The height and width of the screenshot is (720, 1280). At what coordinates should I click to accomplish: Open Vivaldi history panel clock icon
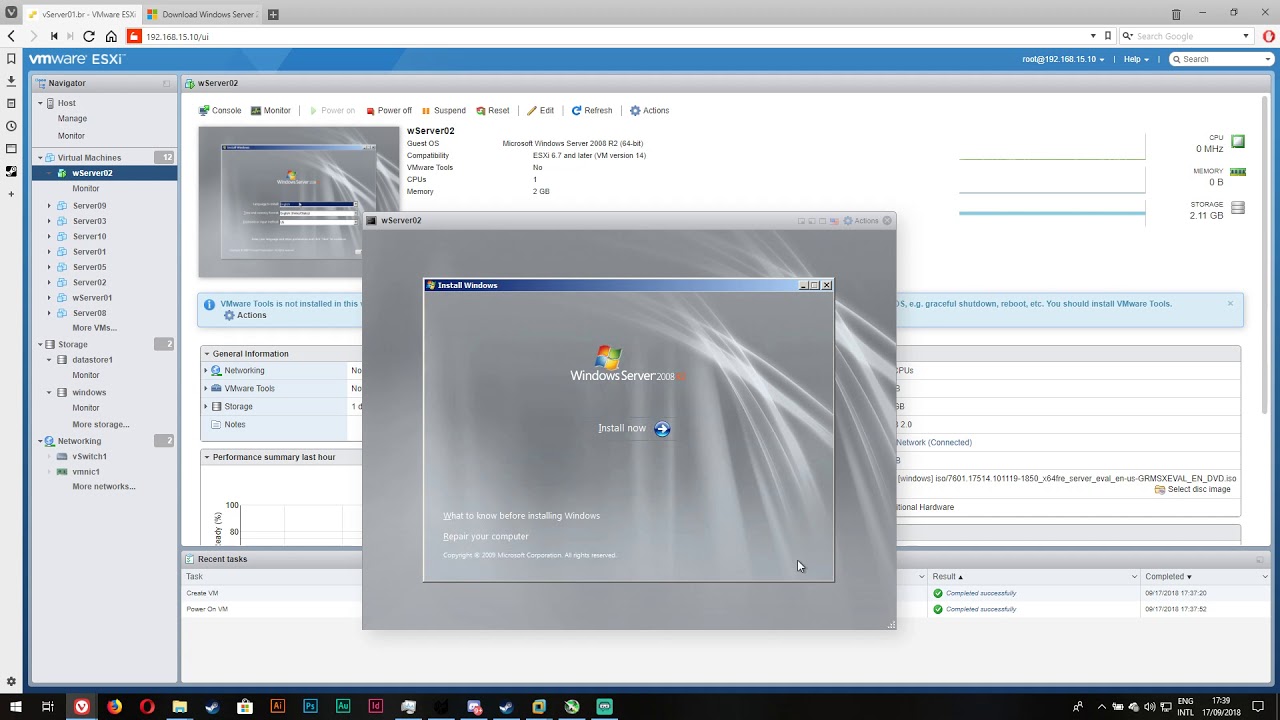(11, 126)
